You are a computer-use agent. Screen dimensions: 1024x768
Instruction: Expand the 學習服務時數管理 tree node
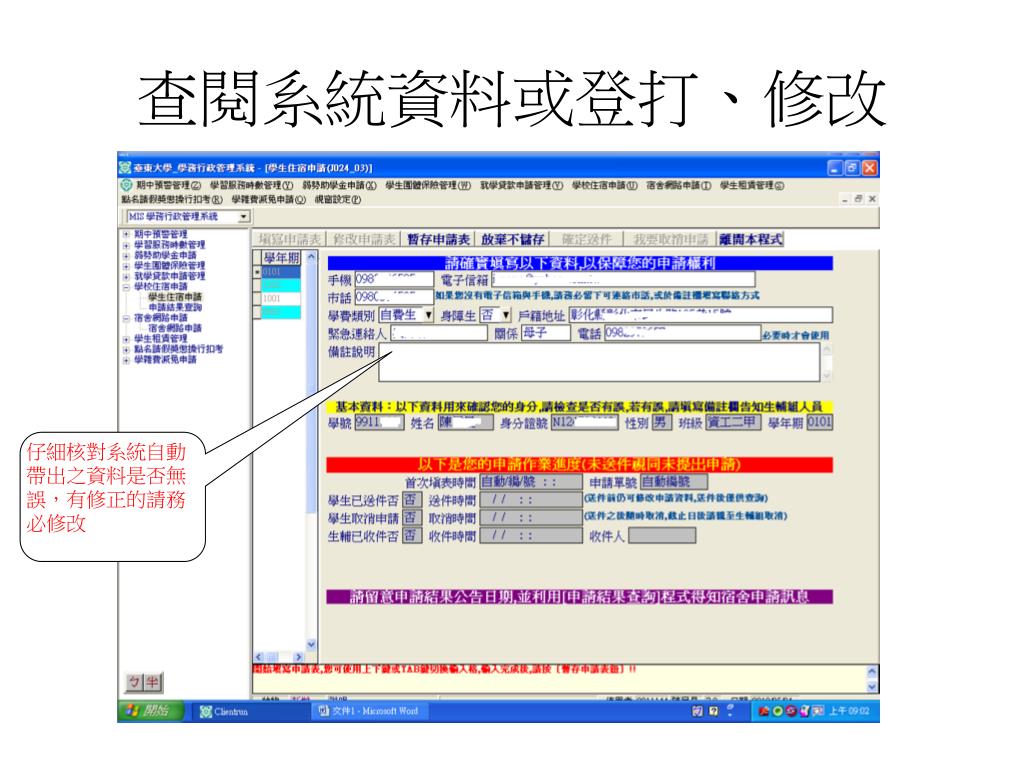(x=126, y=244)
